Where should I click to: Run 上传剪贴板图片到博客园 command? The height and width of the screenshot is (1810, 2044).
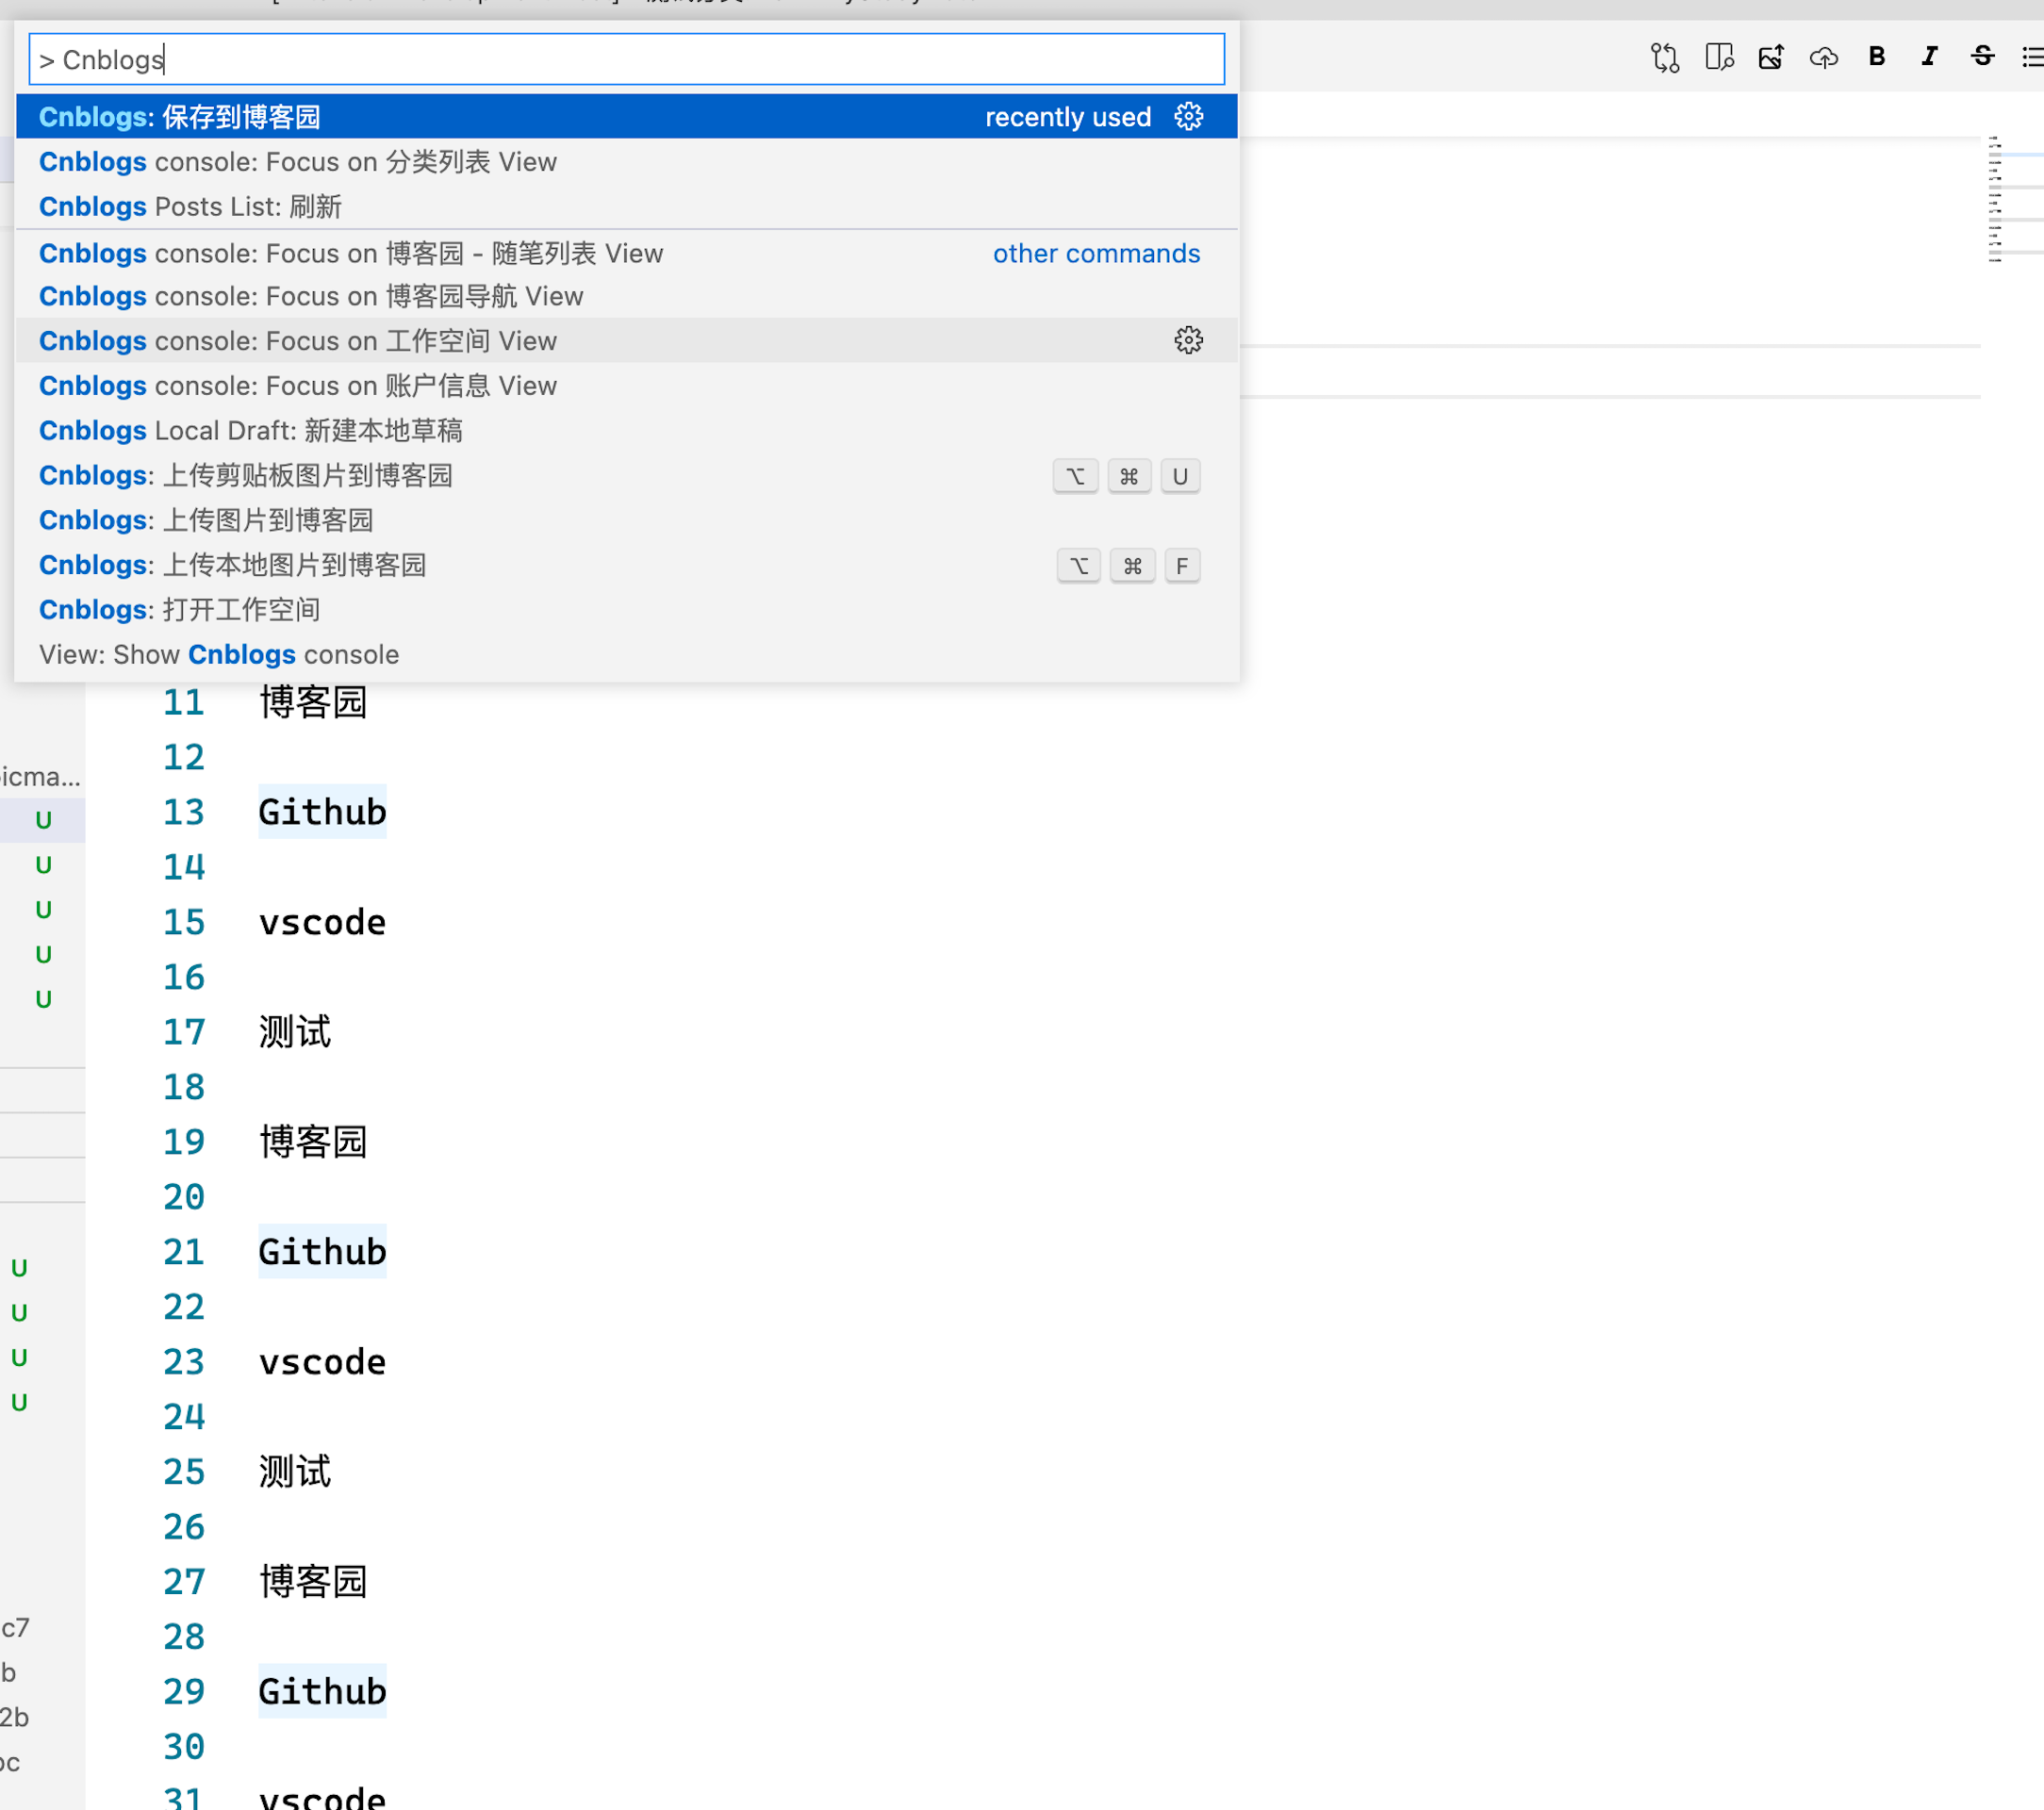click(x=245, y=476)
